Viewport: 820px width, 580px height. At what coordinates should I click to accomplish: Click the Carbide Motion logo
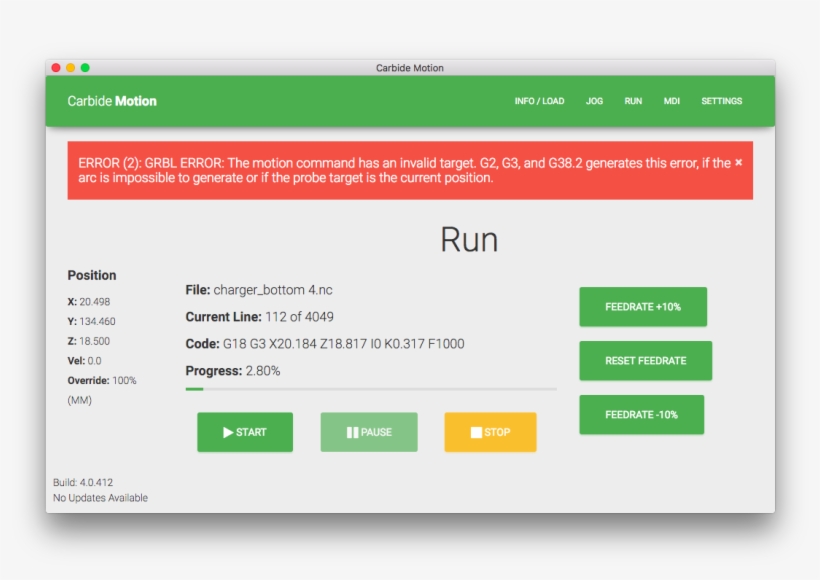point(112,101)
